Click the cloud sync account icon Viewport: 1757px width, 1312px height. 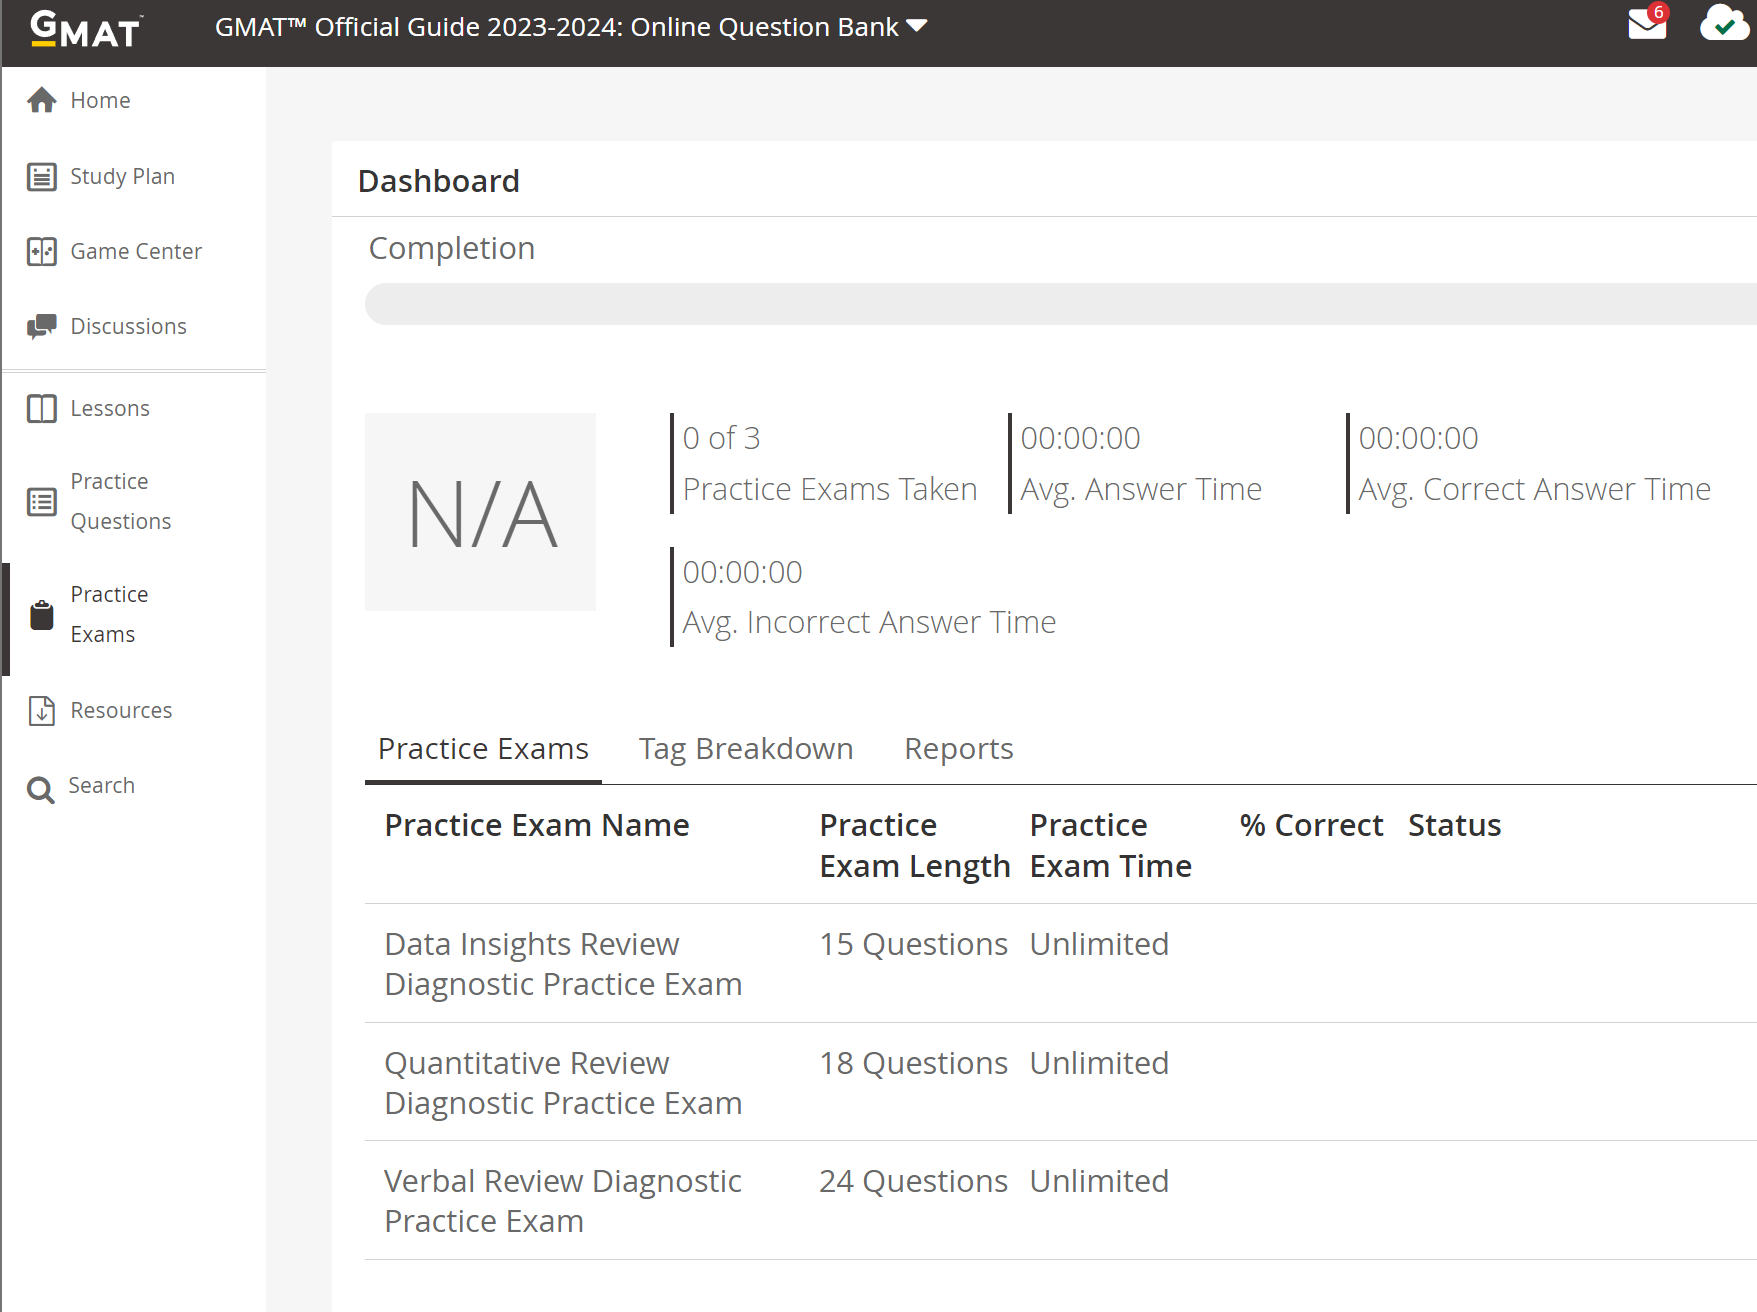click(1724, 24)
